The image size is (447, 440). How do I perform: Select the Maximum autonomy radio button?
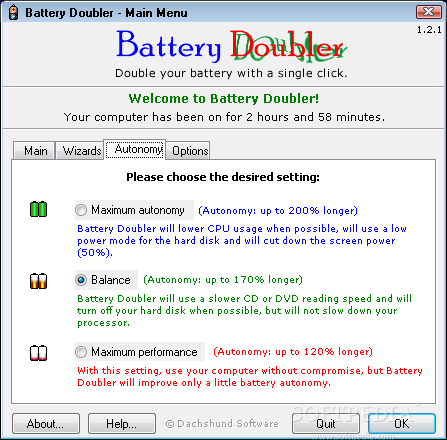(81, 210)
